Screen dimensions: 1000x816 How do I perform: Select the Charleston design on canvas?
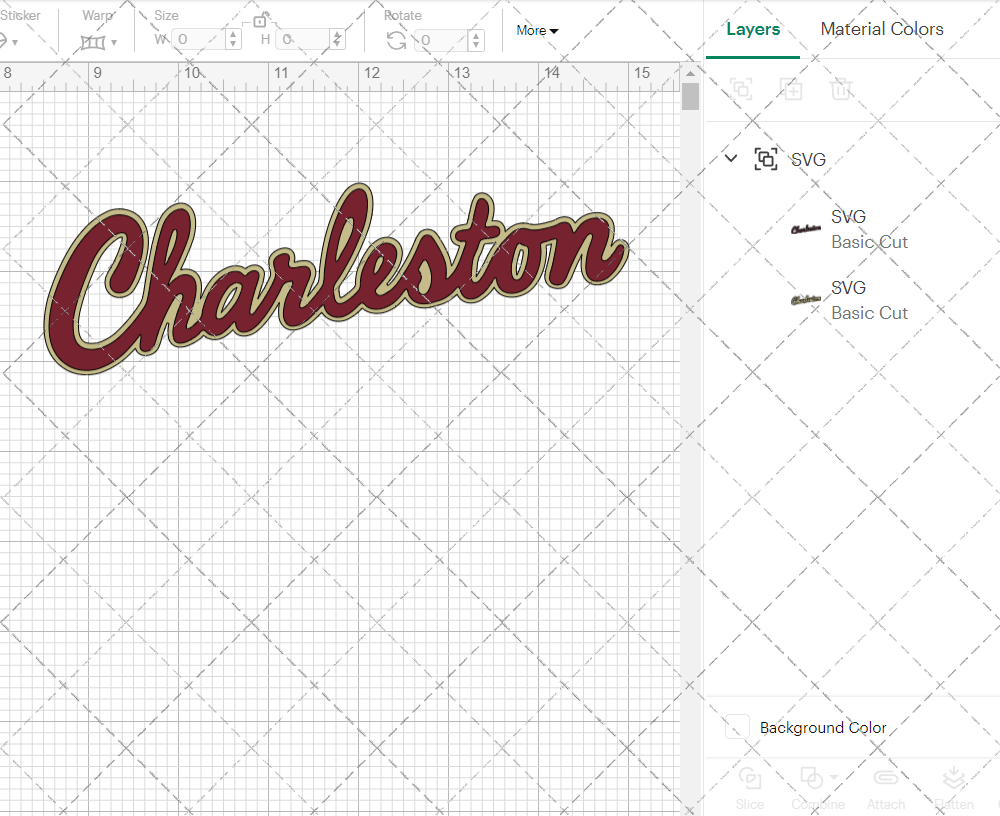coord(336,279)
